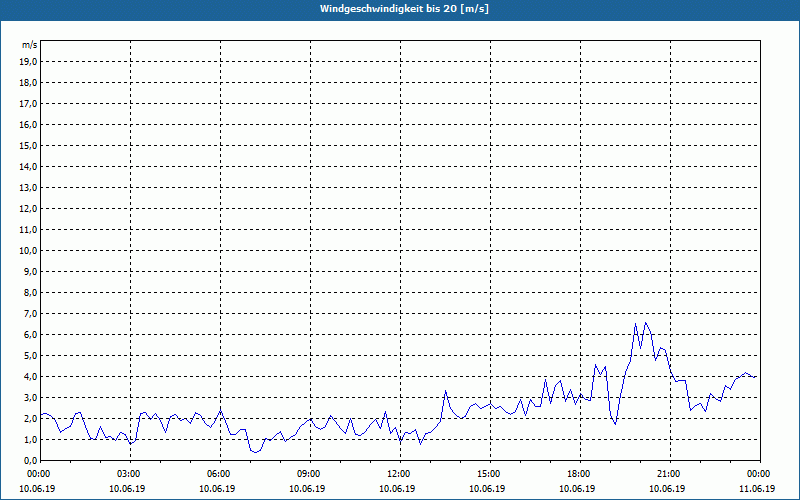Select the '13,0' y-axis label
This screenshot has height=500, width=800.
tap(28, 188)
